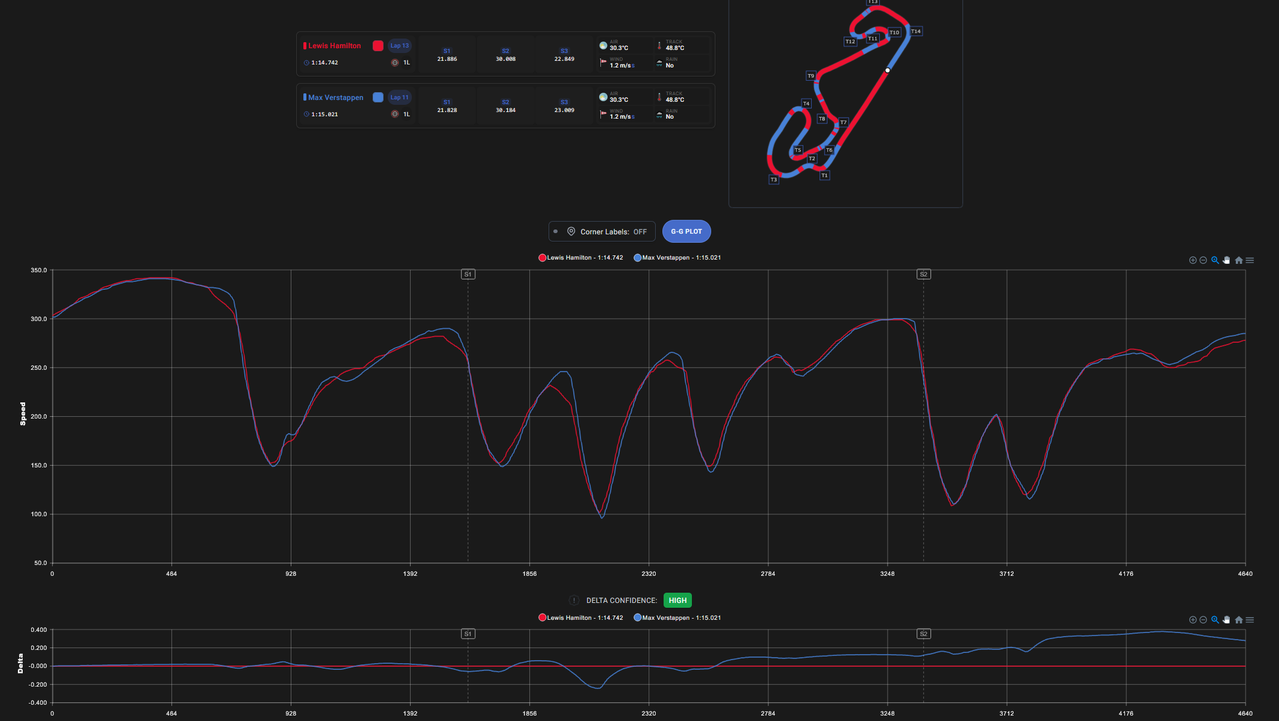This screenshot has height=721, width=1279.
Task: Click Lap 13 badge for Hamilton
Action: (x=399, y=45)
